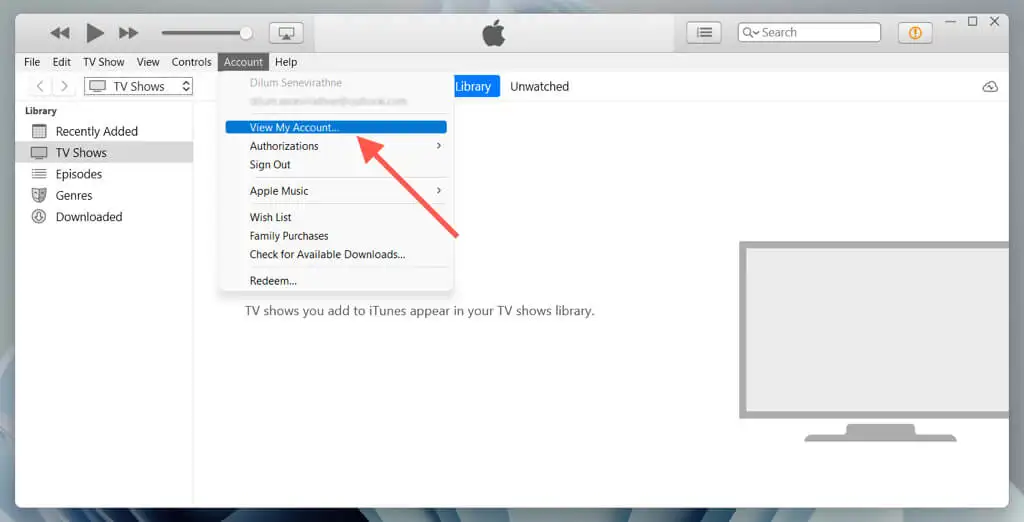The image size is (1024, 522).
Task: Open the TV Shows media picker dropdown
Action: pyautogui.click(x=138, y=86)
